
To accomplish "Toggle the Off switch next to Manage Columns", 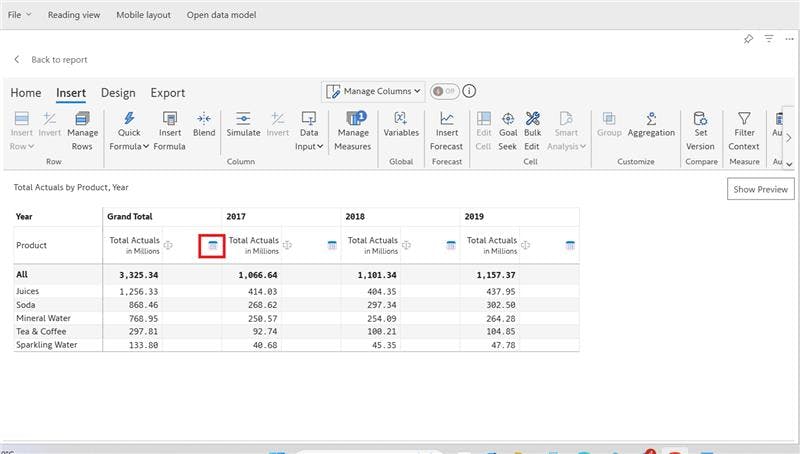I will [444, 91].
